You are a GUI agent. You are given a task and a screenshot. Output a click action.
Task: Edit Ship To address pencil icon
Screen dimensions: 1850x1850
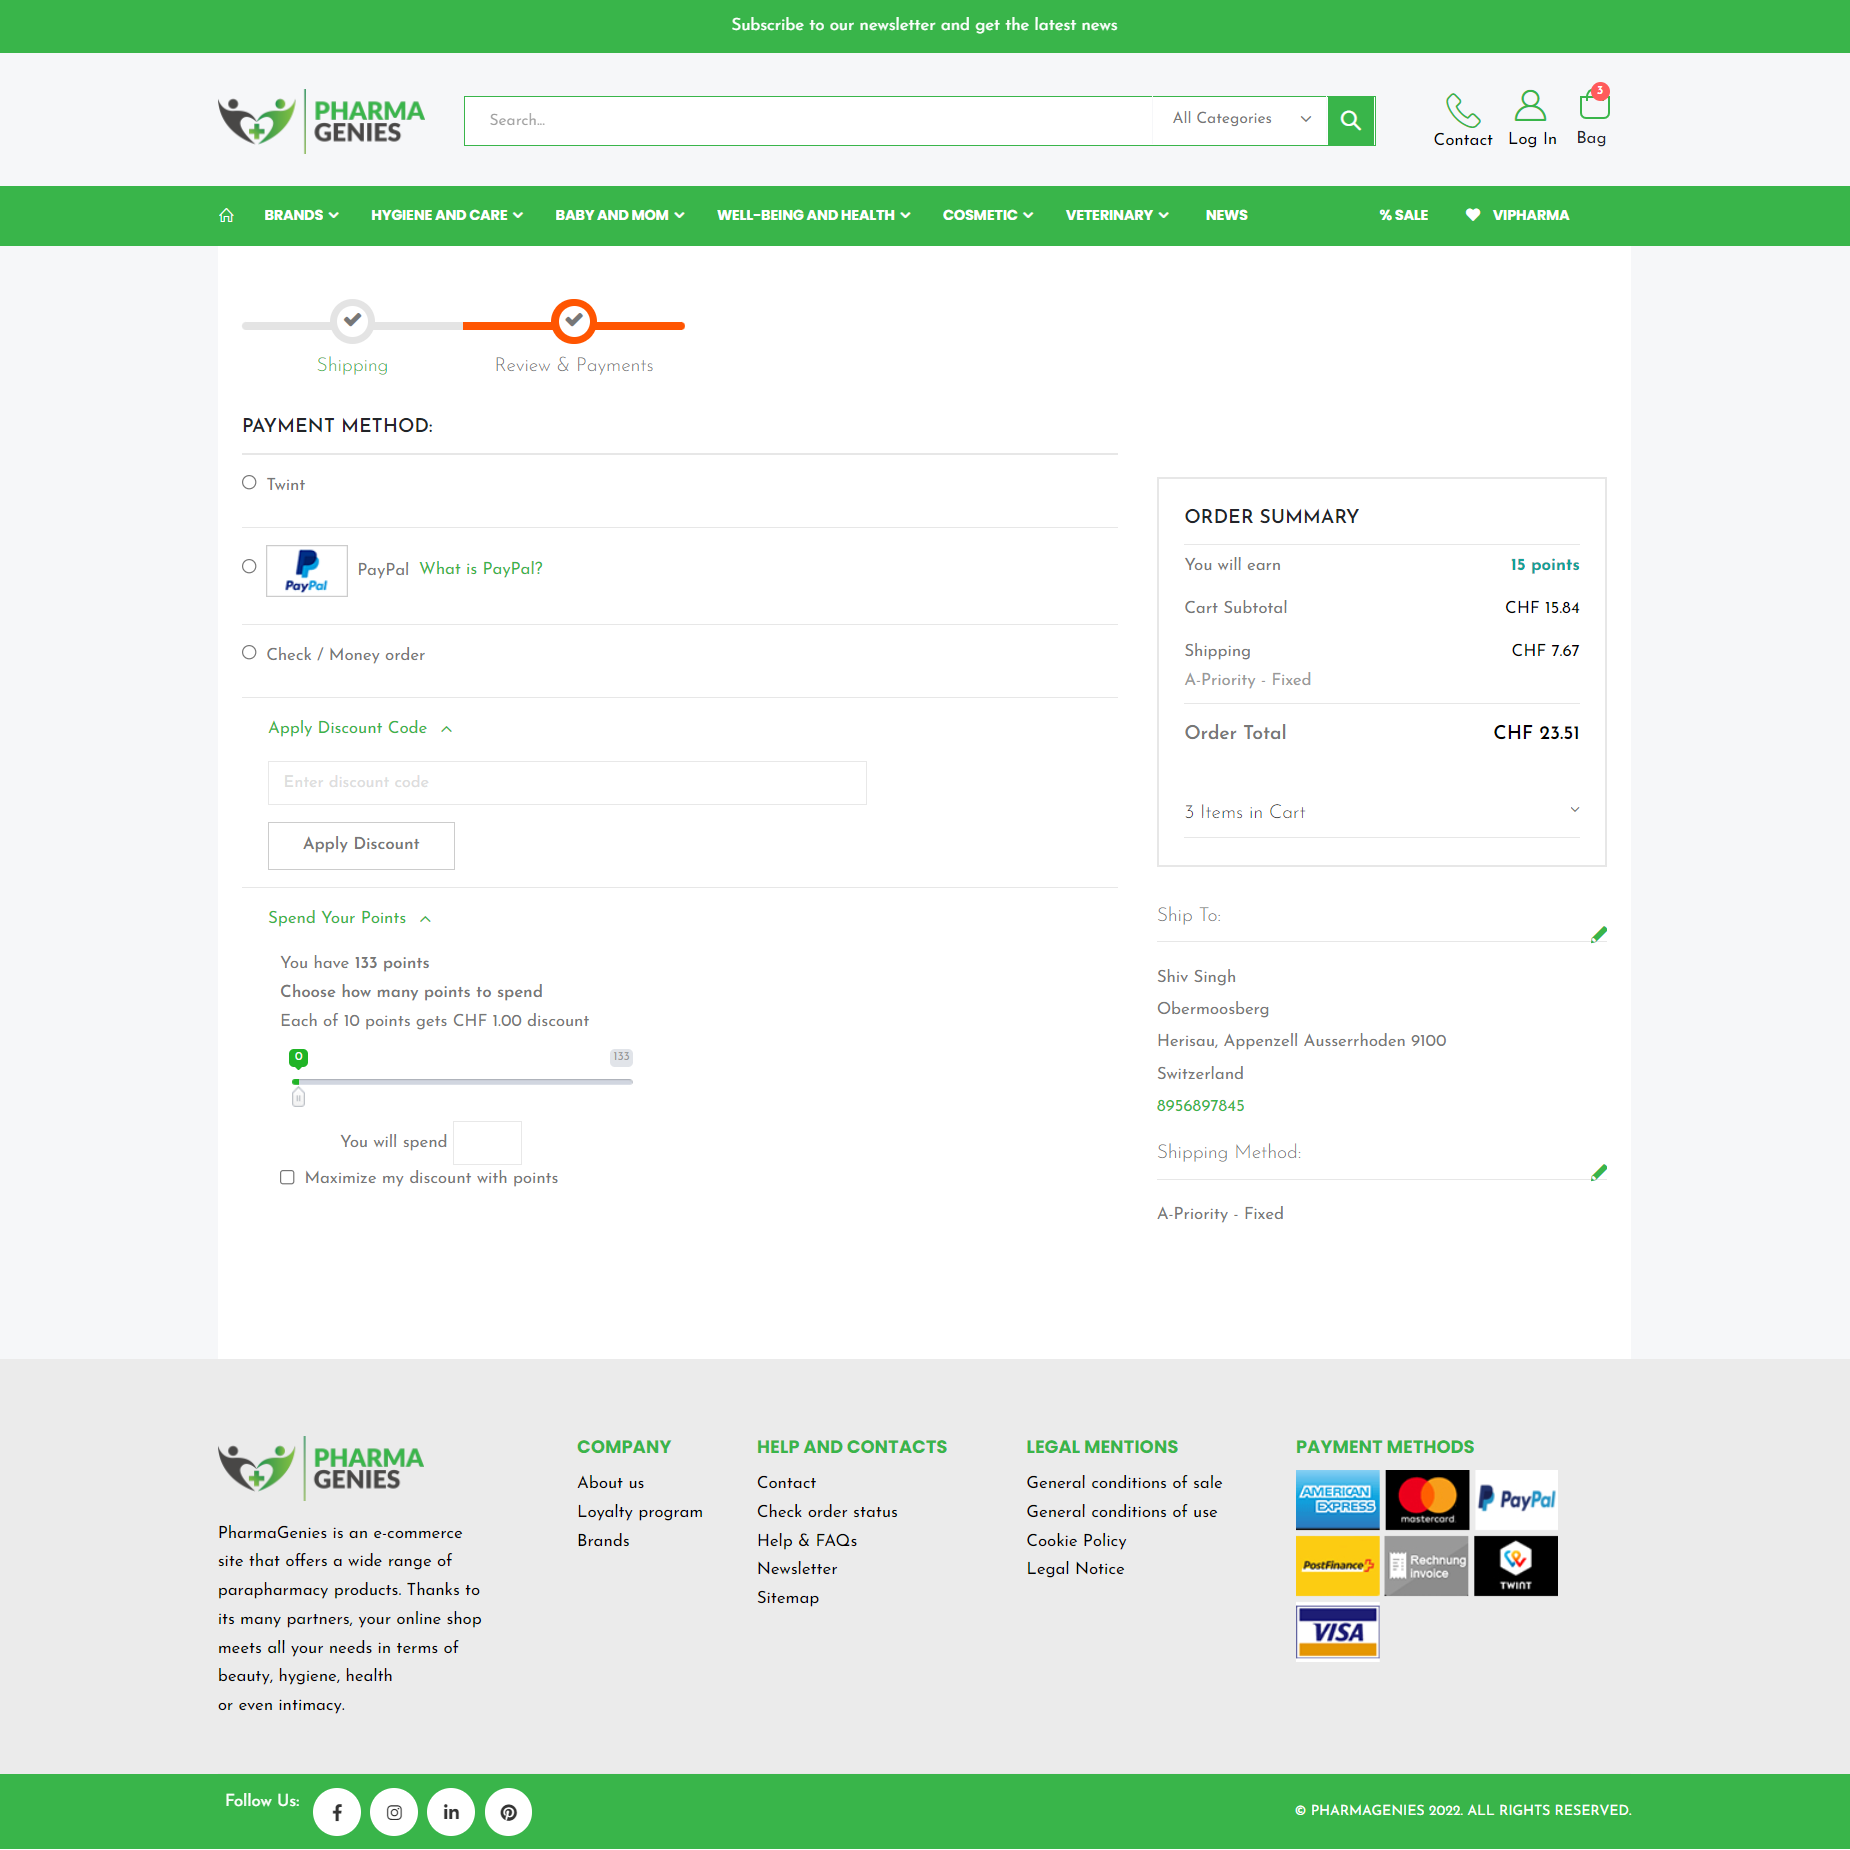pyautogui.click(x=1599, y=934)
